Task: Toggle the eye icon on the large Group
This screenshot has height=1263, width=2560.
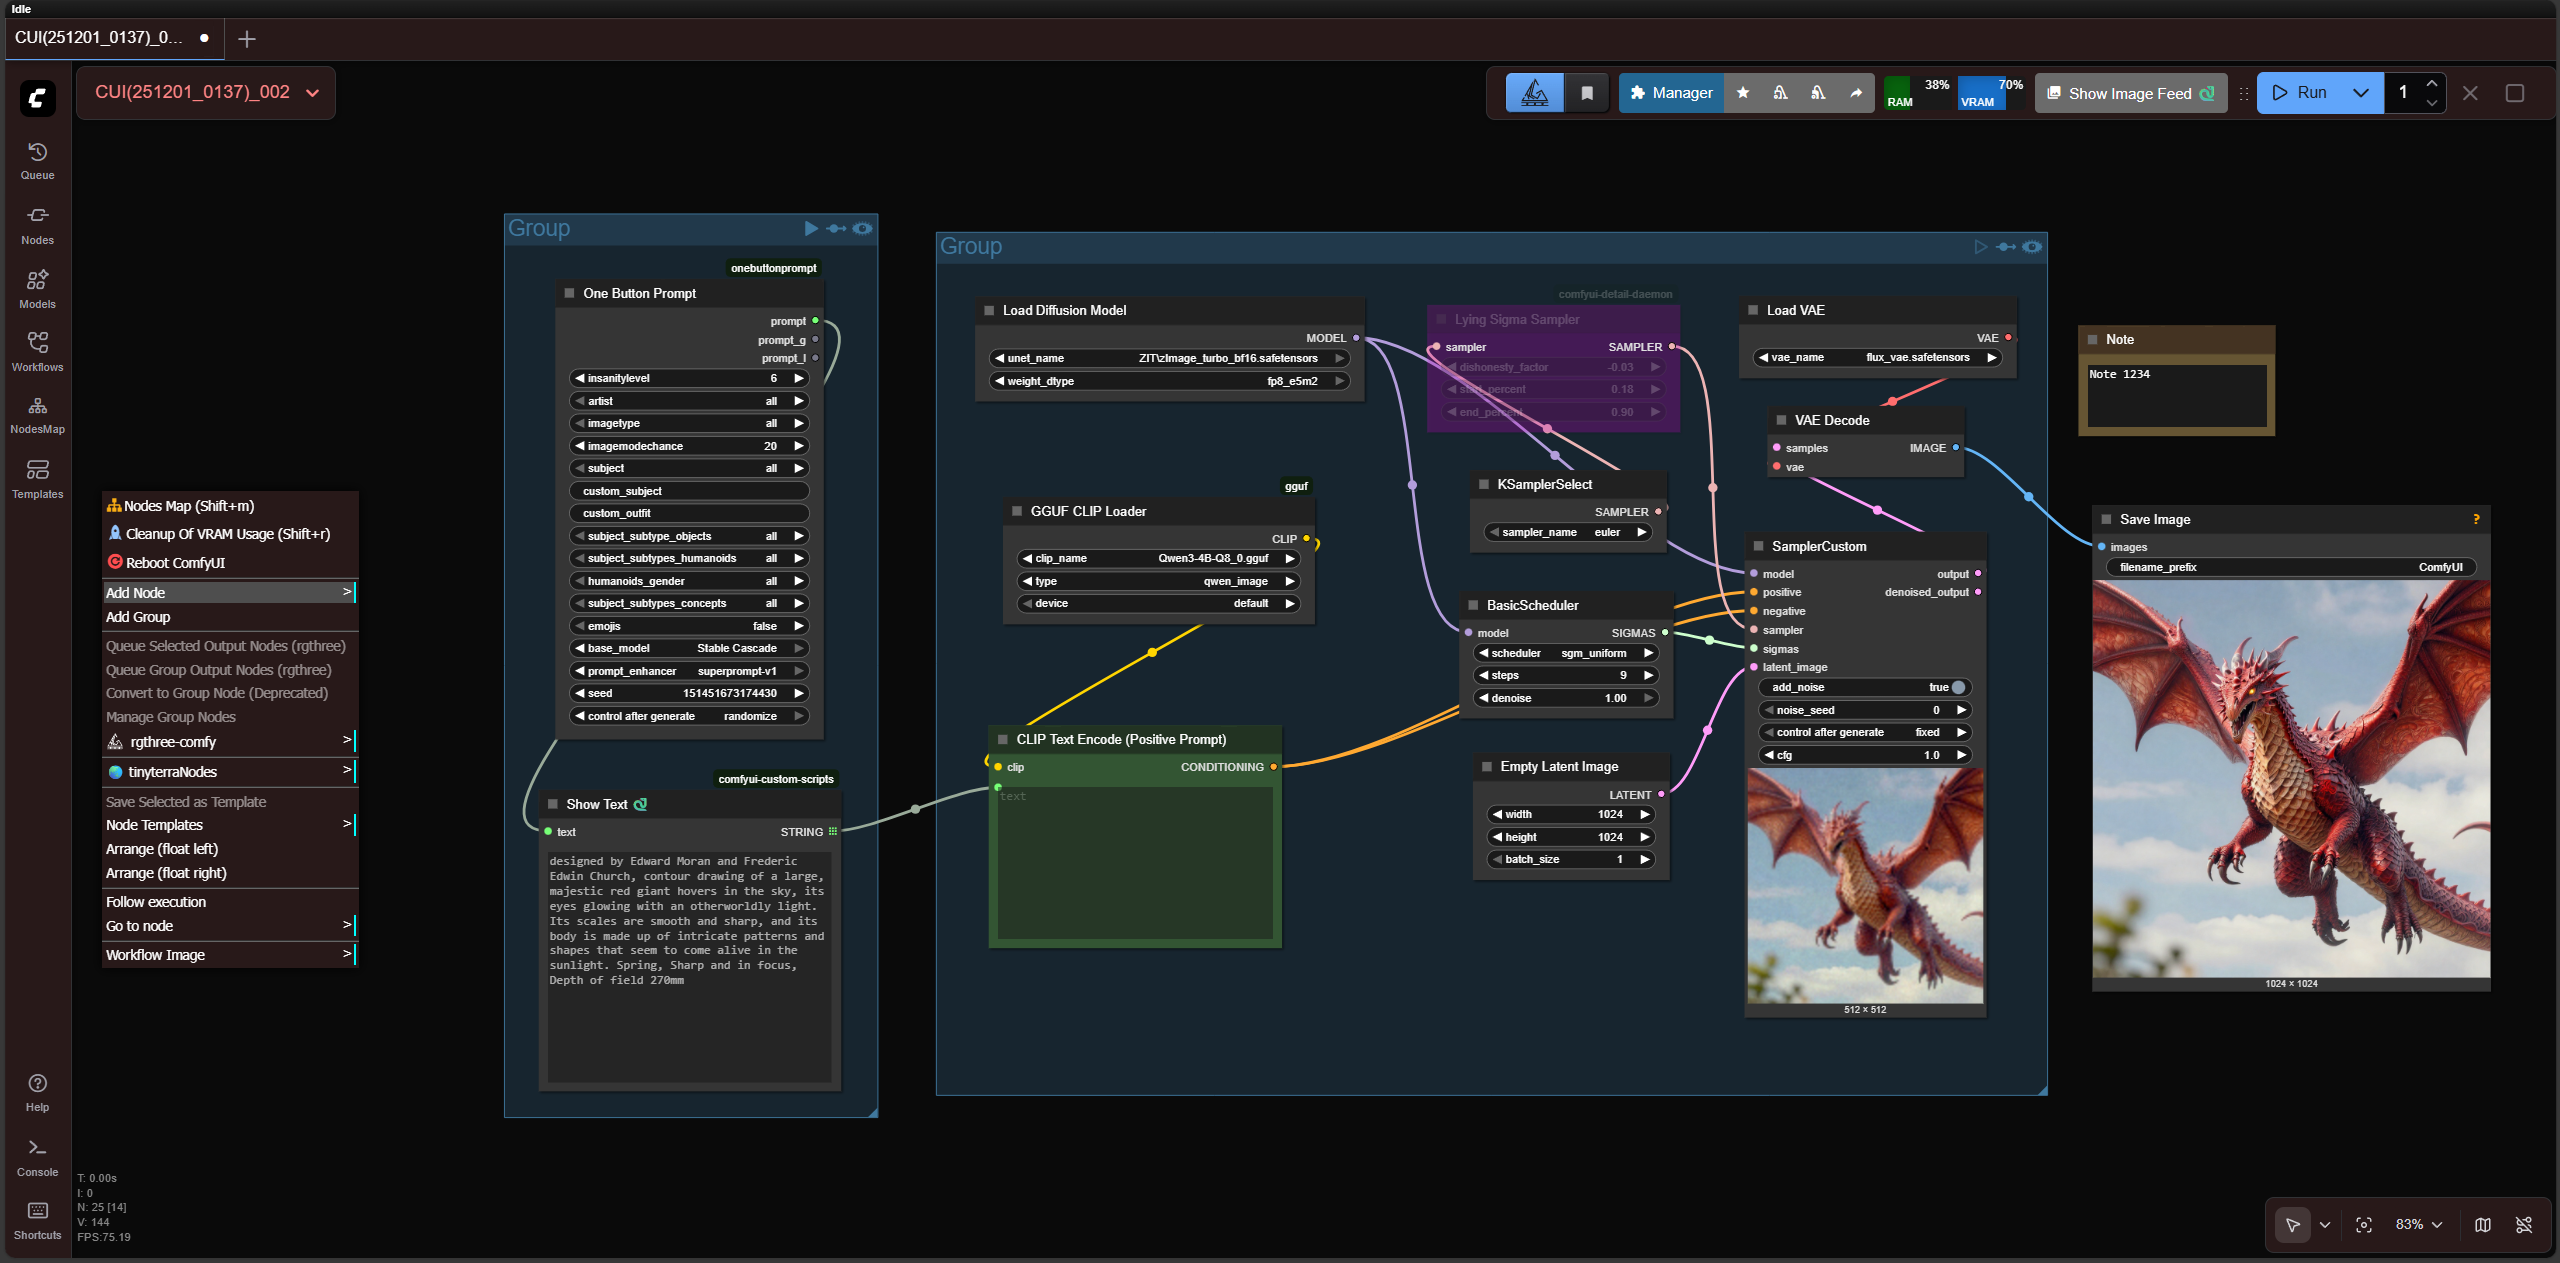Action: coord(2032,247)
